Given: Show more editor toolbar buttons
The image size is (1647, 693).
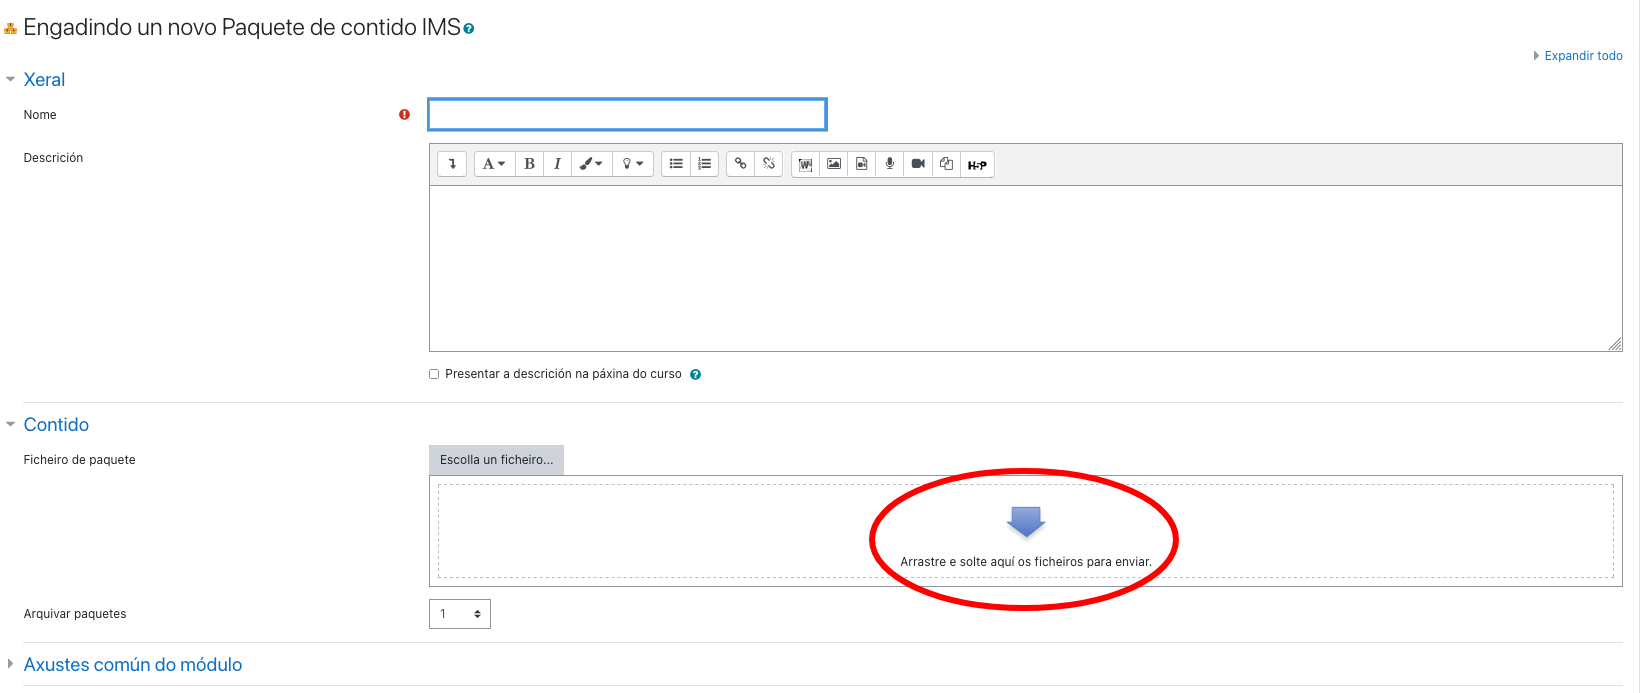Looking at the screenshot, I should [x=452, y=164].
